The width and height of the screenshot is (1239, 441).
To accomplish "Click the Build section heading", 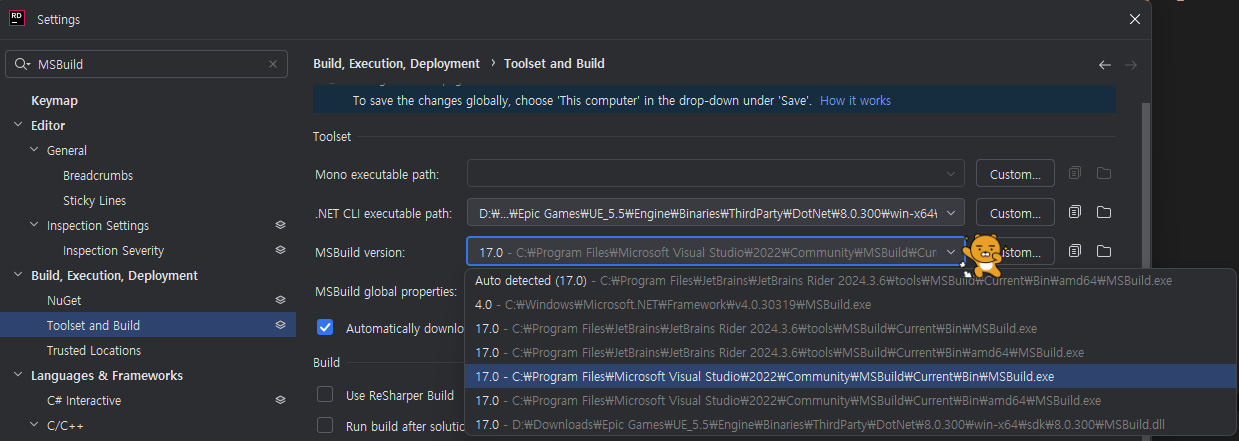I will click(326, 362).
